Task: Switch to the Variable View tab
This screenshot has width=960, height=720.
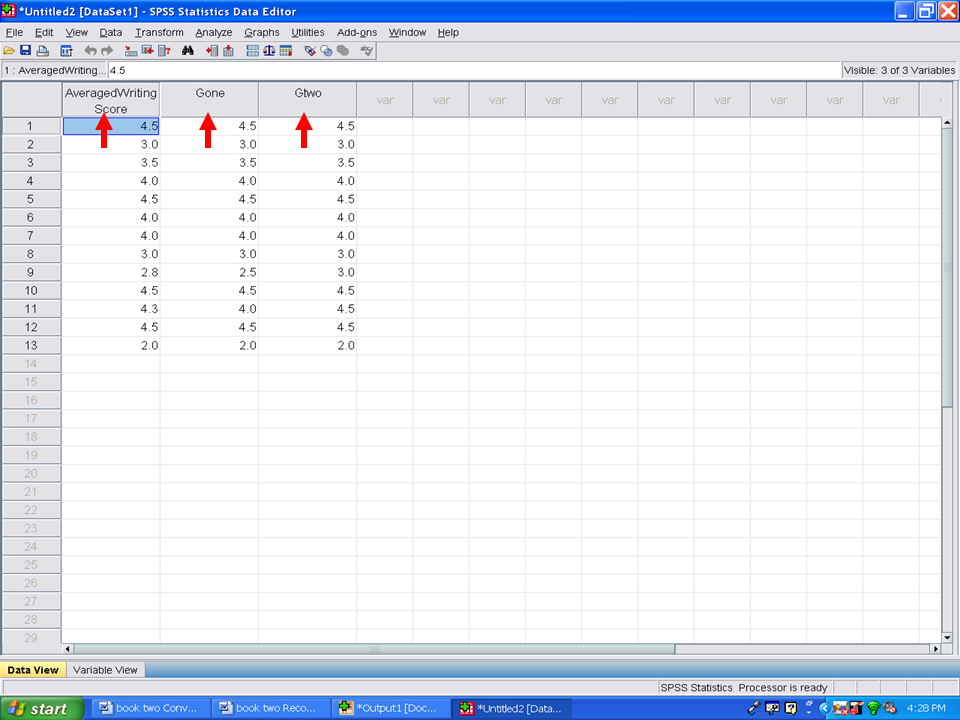Action: 105,670
